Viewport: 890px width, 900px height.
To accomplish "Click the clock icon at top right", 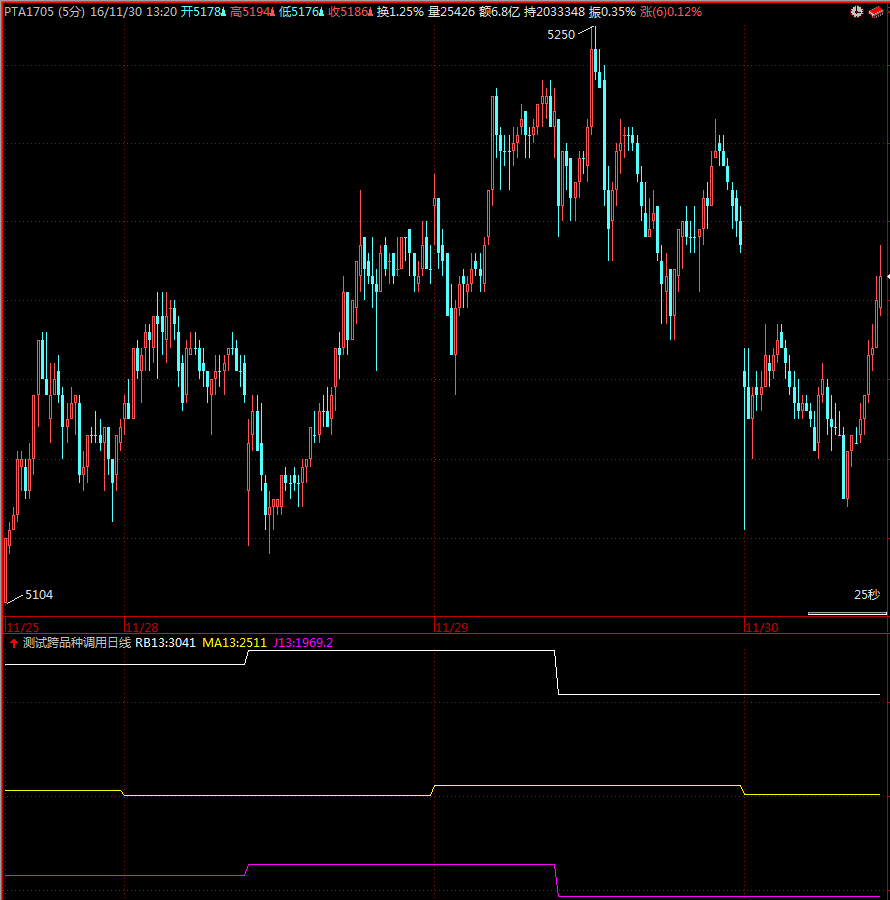I will tap(857, 12).
